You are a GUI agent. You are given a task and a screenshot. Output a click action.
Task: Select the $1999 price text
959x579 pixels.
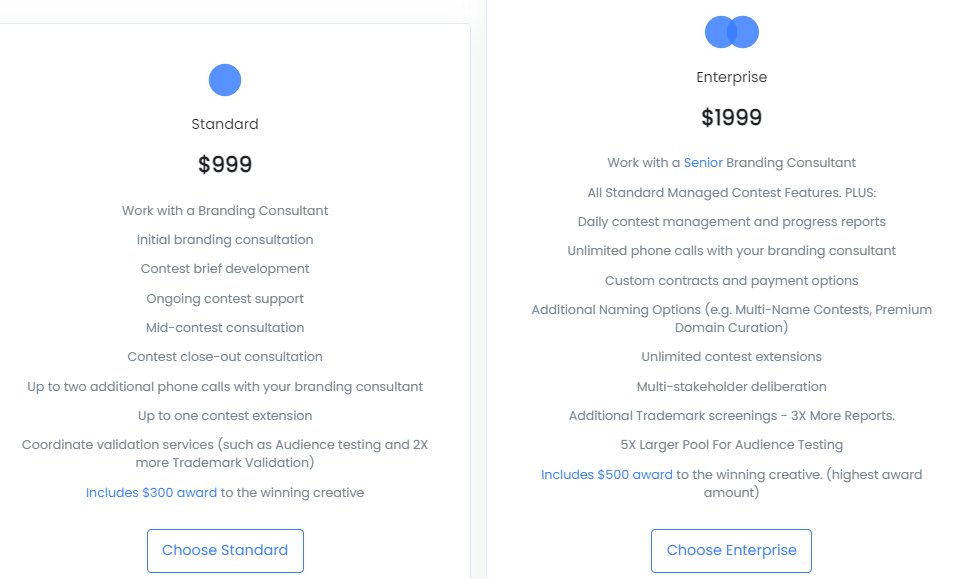point(731,117)
